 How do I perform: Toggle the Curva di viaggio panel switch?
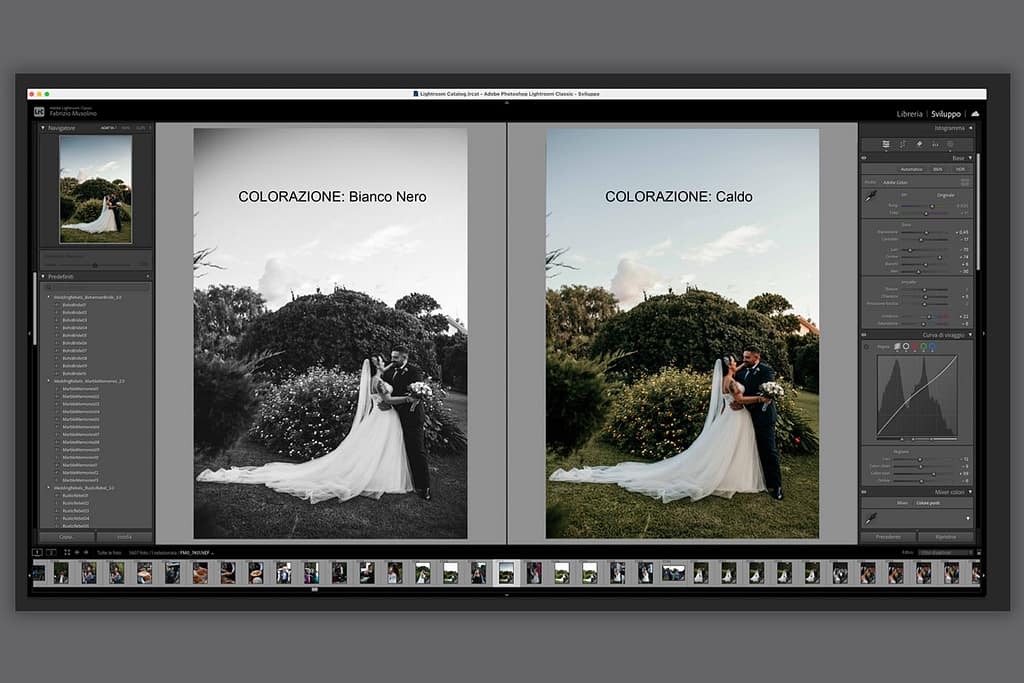862,335
